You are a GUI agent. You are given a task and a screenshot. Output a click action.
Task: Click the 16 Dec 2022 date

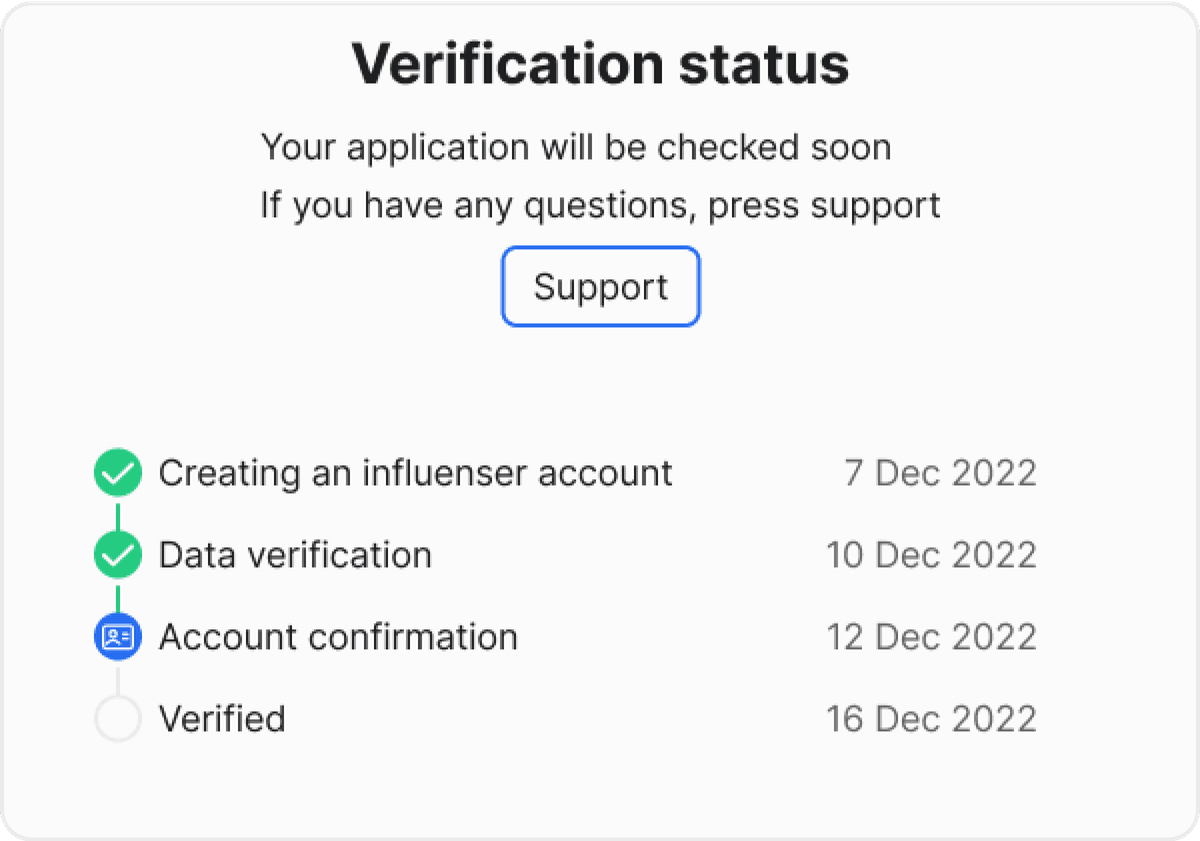pos(931,719)
